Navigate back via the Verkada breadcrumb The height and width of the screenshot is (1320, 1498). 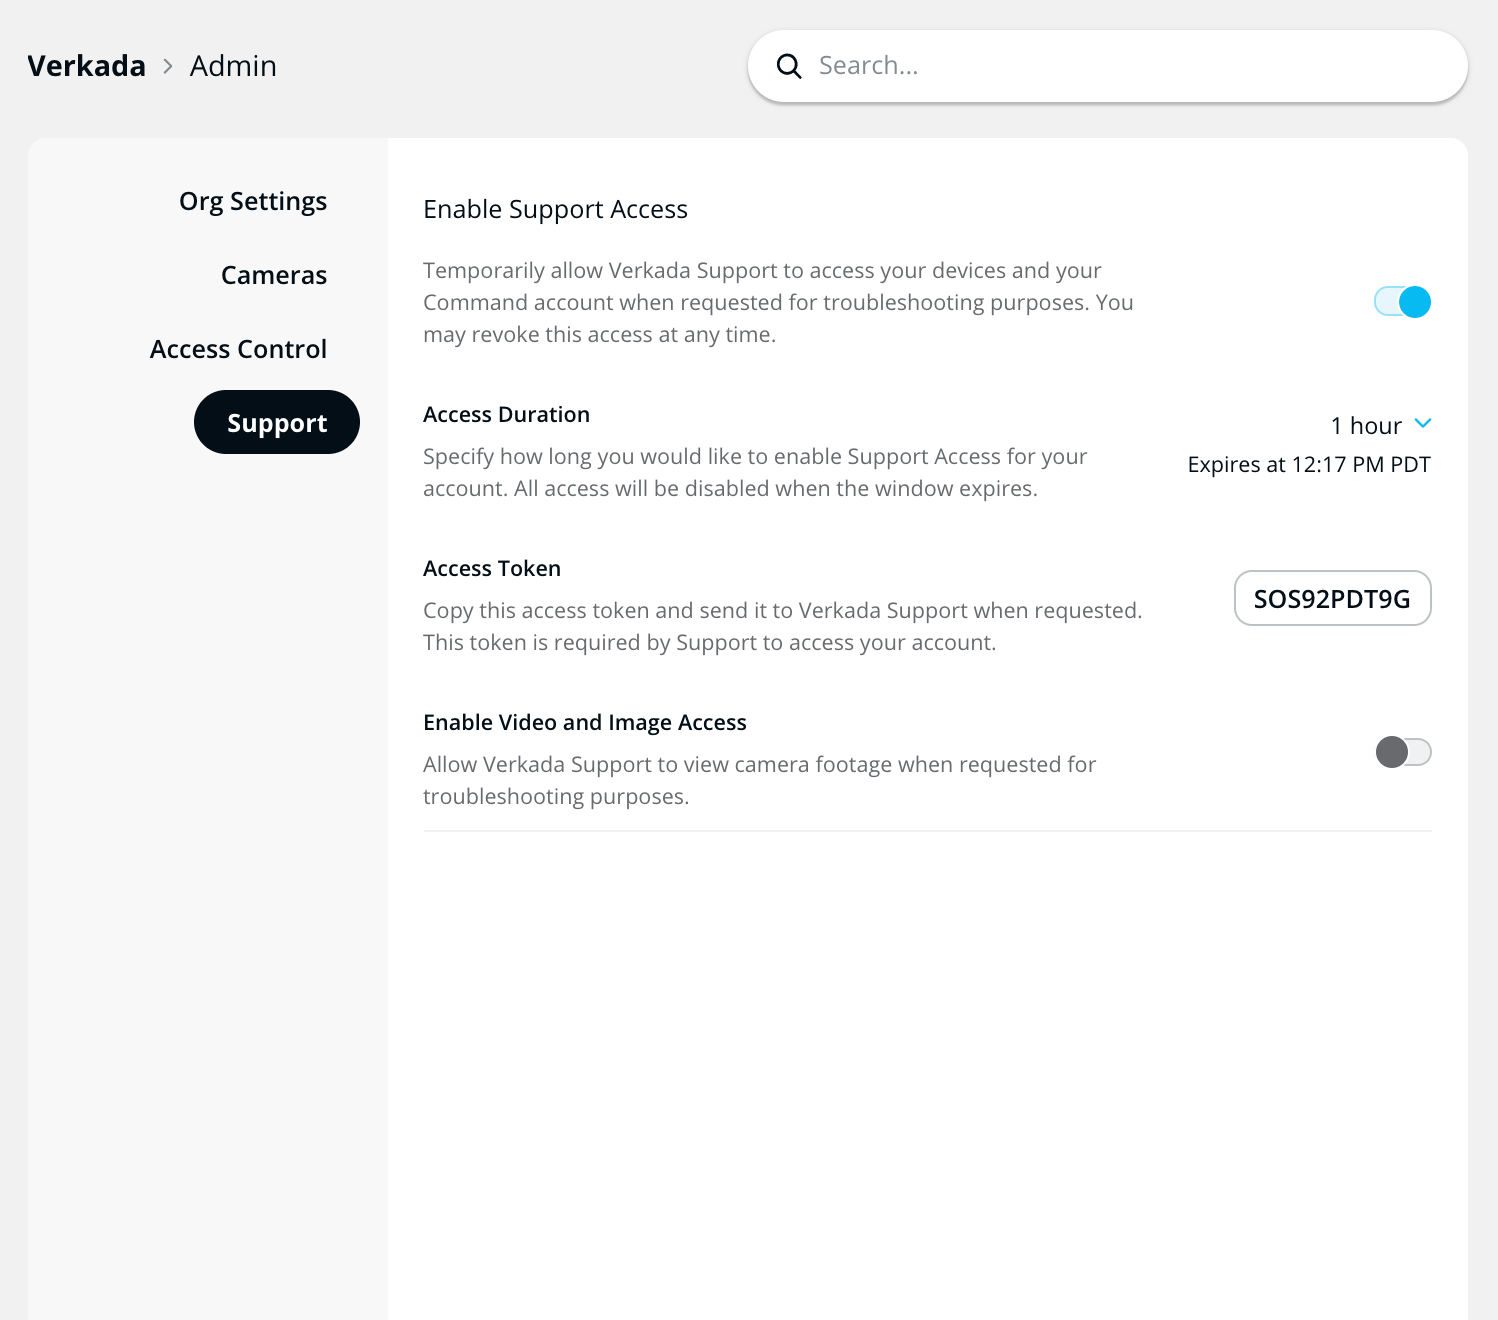tap(86, 65)
